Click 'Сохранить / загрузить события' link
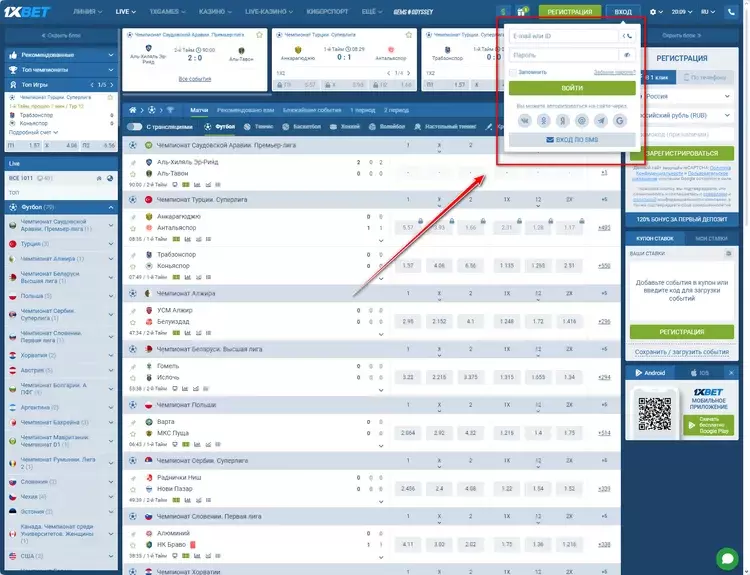The width and height of the screenshot is (750, 575). coord(682,352)
